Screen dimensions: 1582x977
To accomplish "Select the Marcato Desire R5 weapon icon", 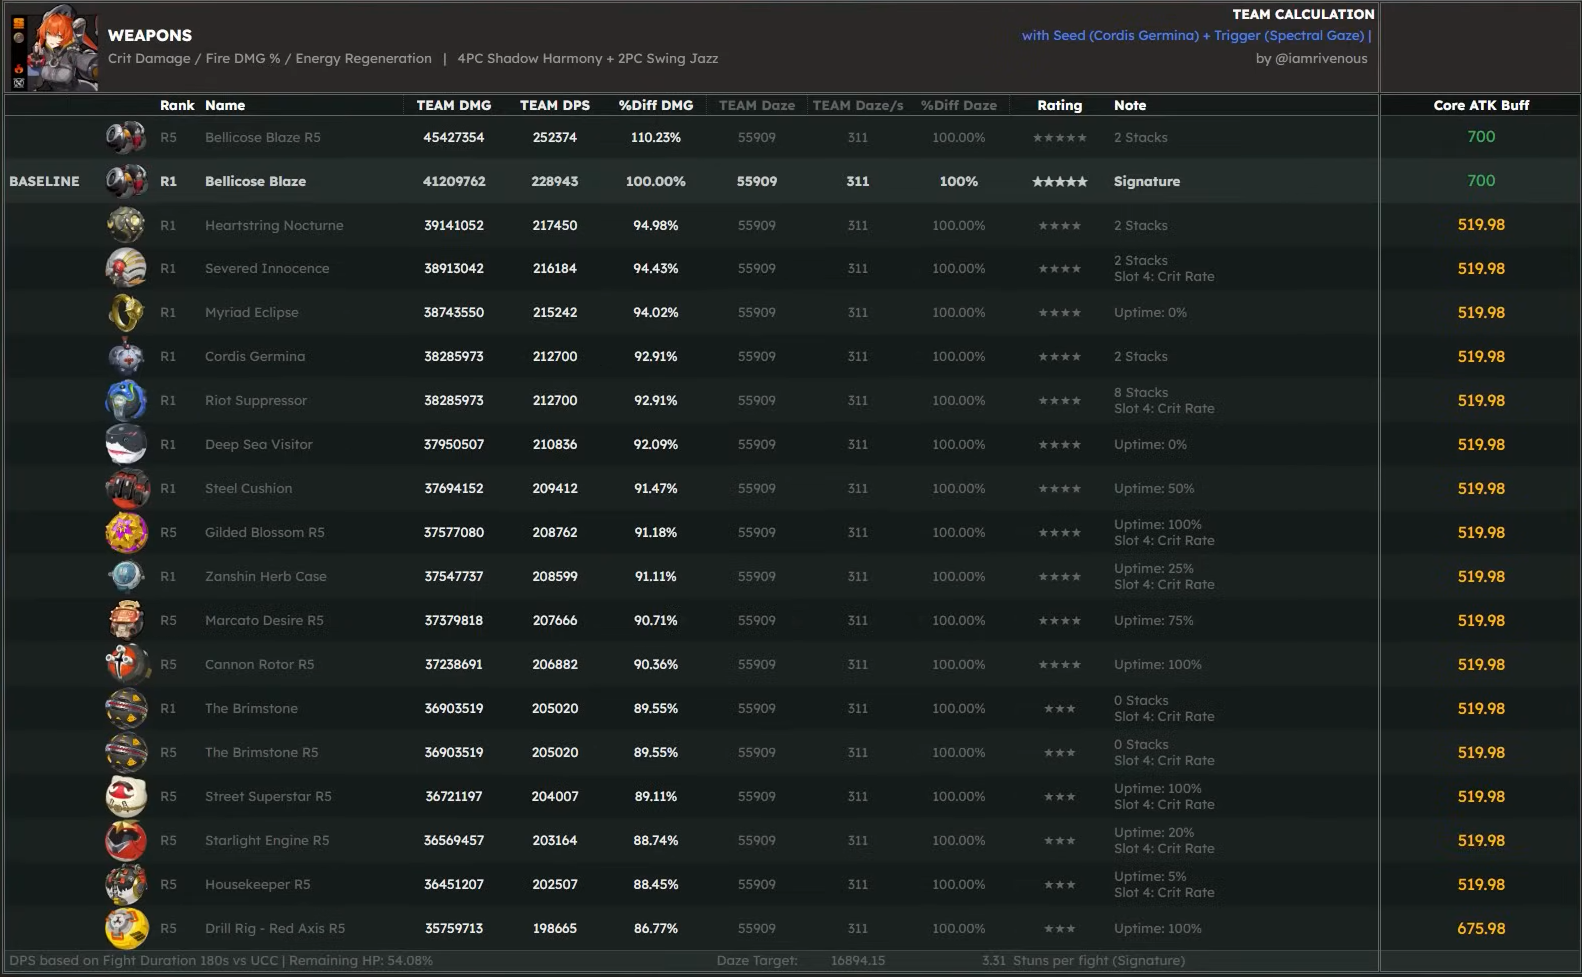I will (x=126, y=620).
